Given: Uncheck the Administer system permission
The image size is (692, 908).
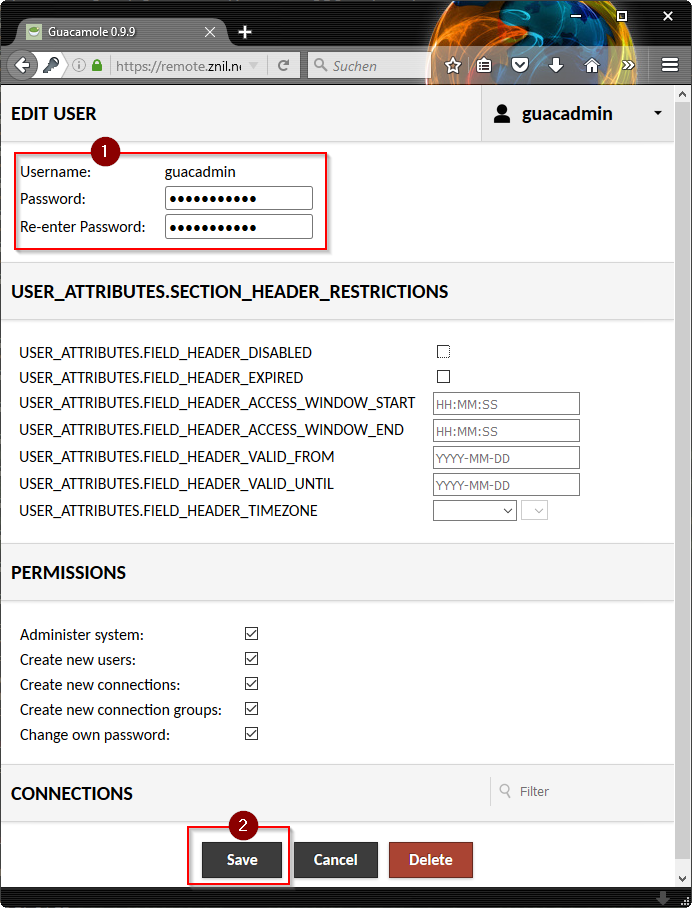Looking at the screenshot, I should point(252,634).
